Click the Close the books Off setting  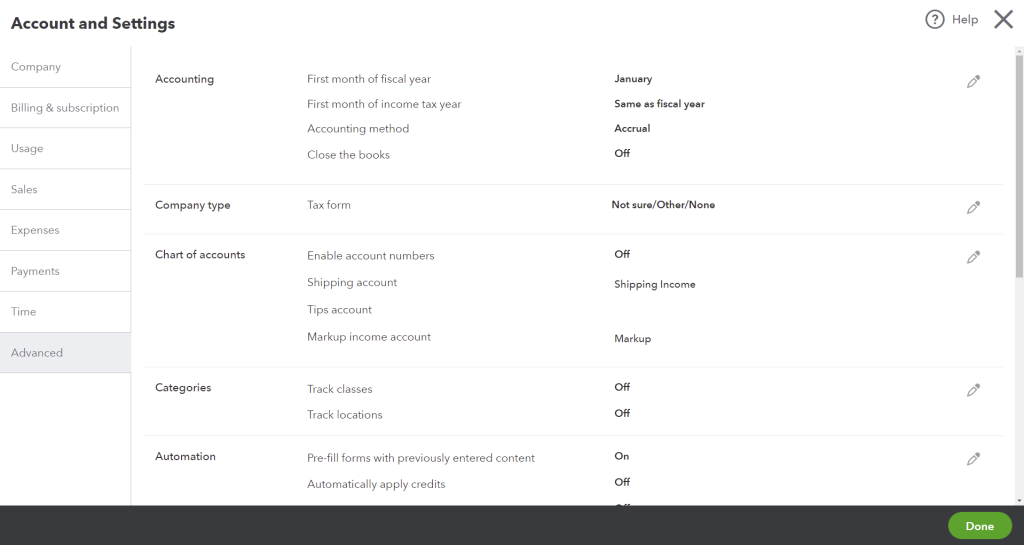point(622,154)
